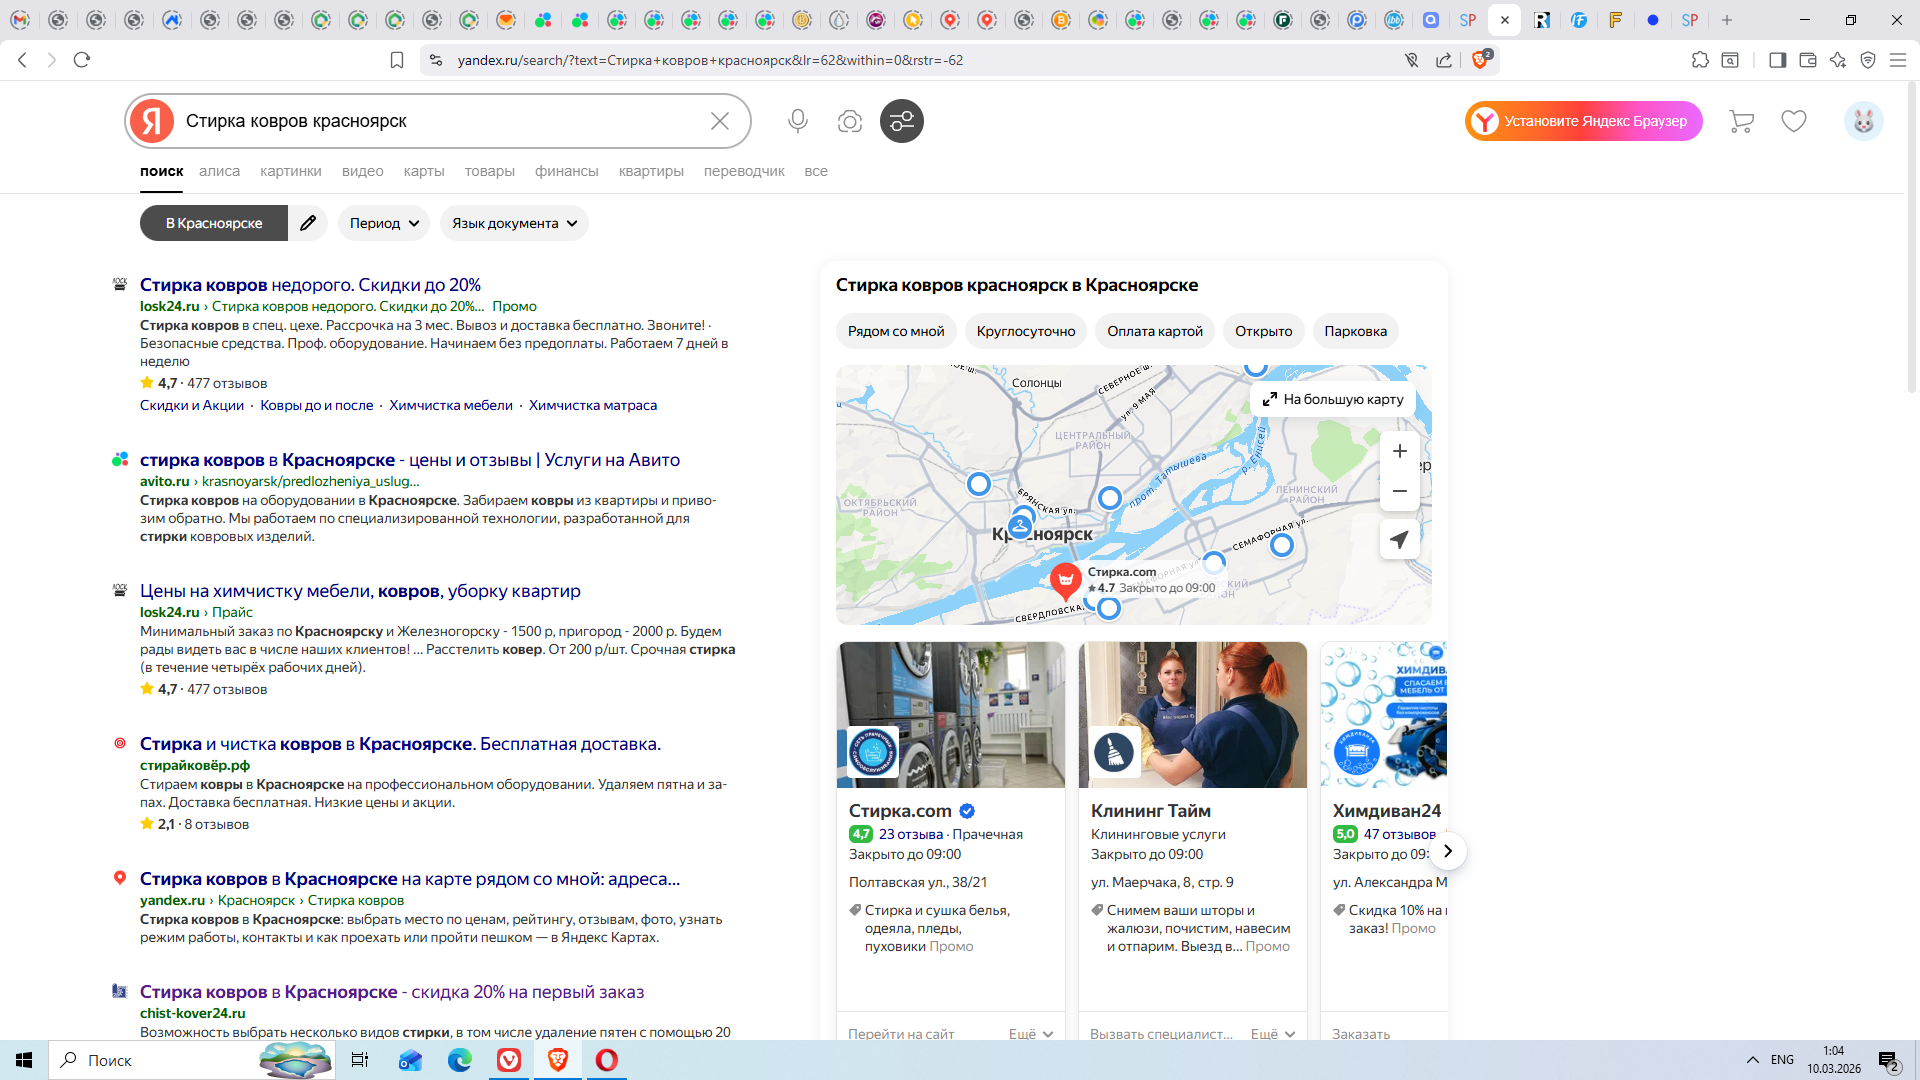Zoom in on the map
This screenshot has height=1080, width=1920.
[x=1399, y=451]
